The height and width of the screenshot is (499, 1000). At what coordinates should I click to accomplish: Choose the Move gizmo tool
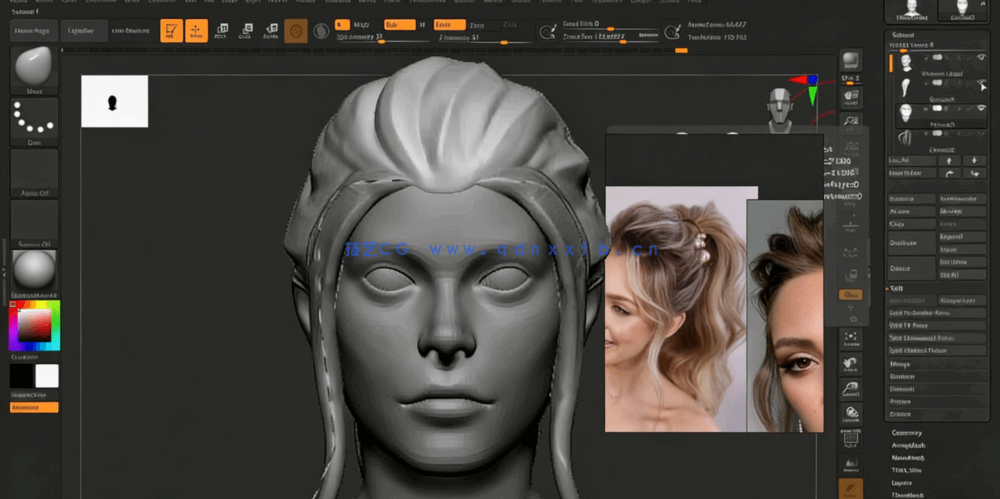221,31
